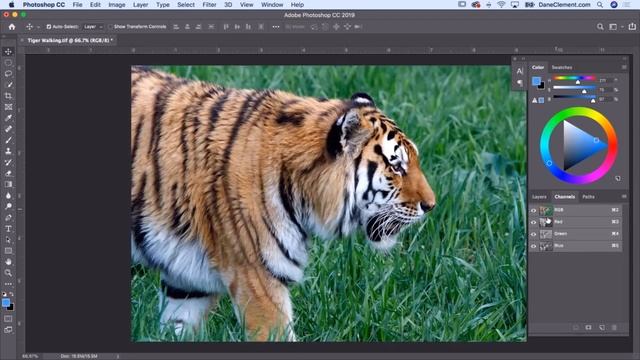Click save selection as channel icon
The width and height of the screenshot is (640, 360).
(588, 328)
